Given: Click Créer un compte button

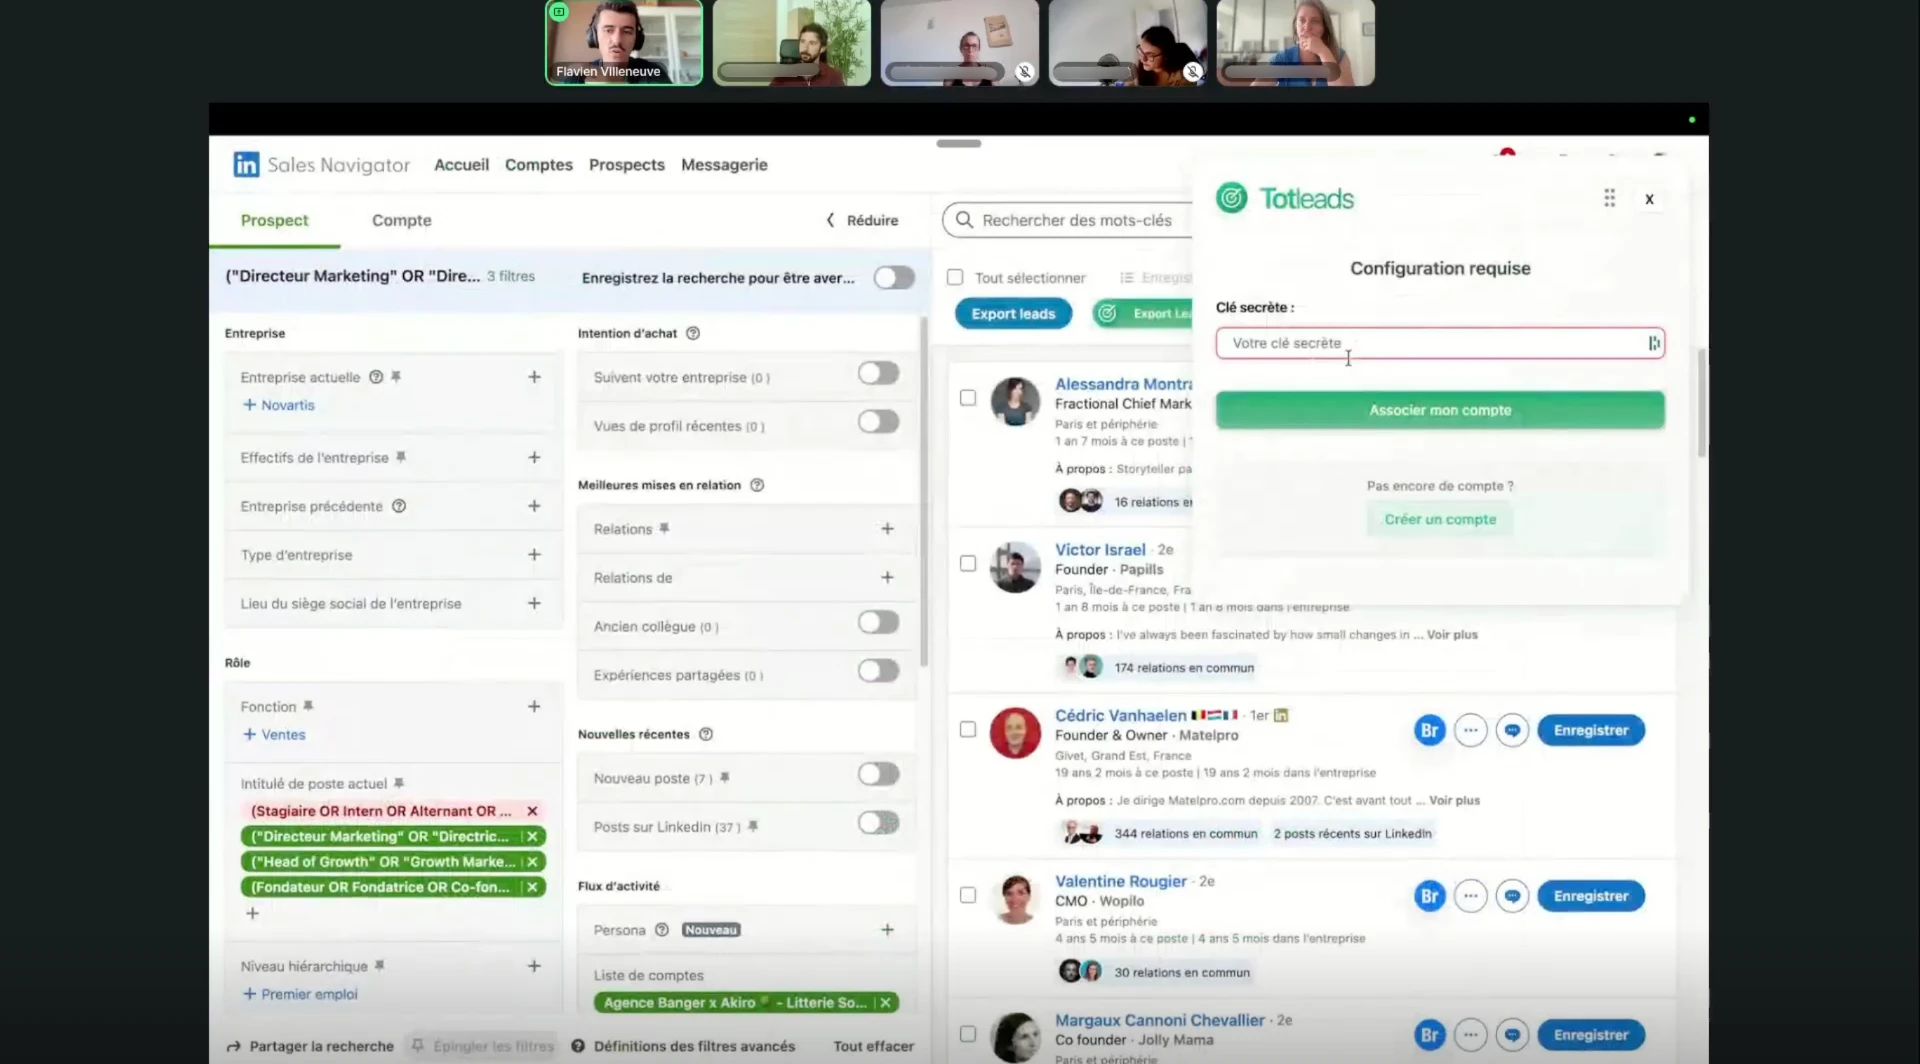Looking at the screenshot, I should pos(1440,520).
